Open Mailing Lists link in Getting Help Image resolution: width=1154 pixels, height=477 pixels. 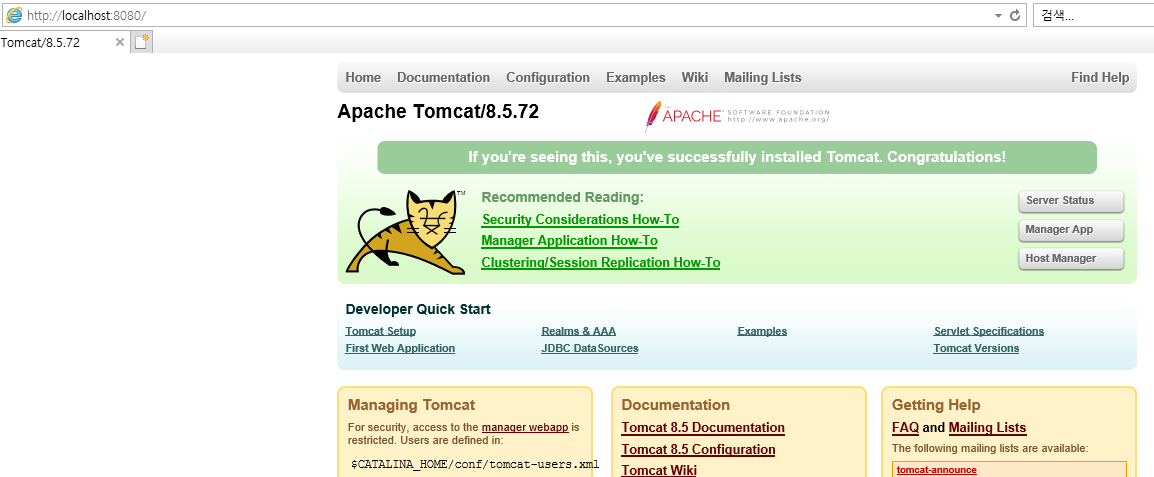987,428
